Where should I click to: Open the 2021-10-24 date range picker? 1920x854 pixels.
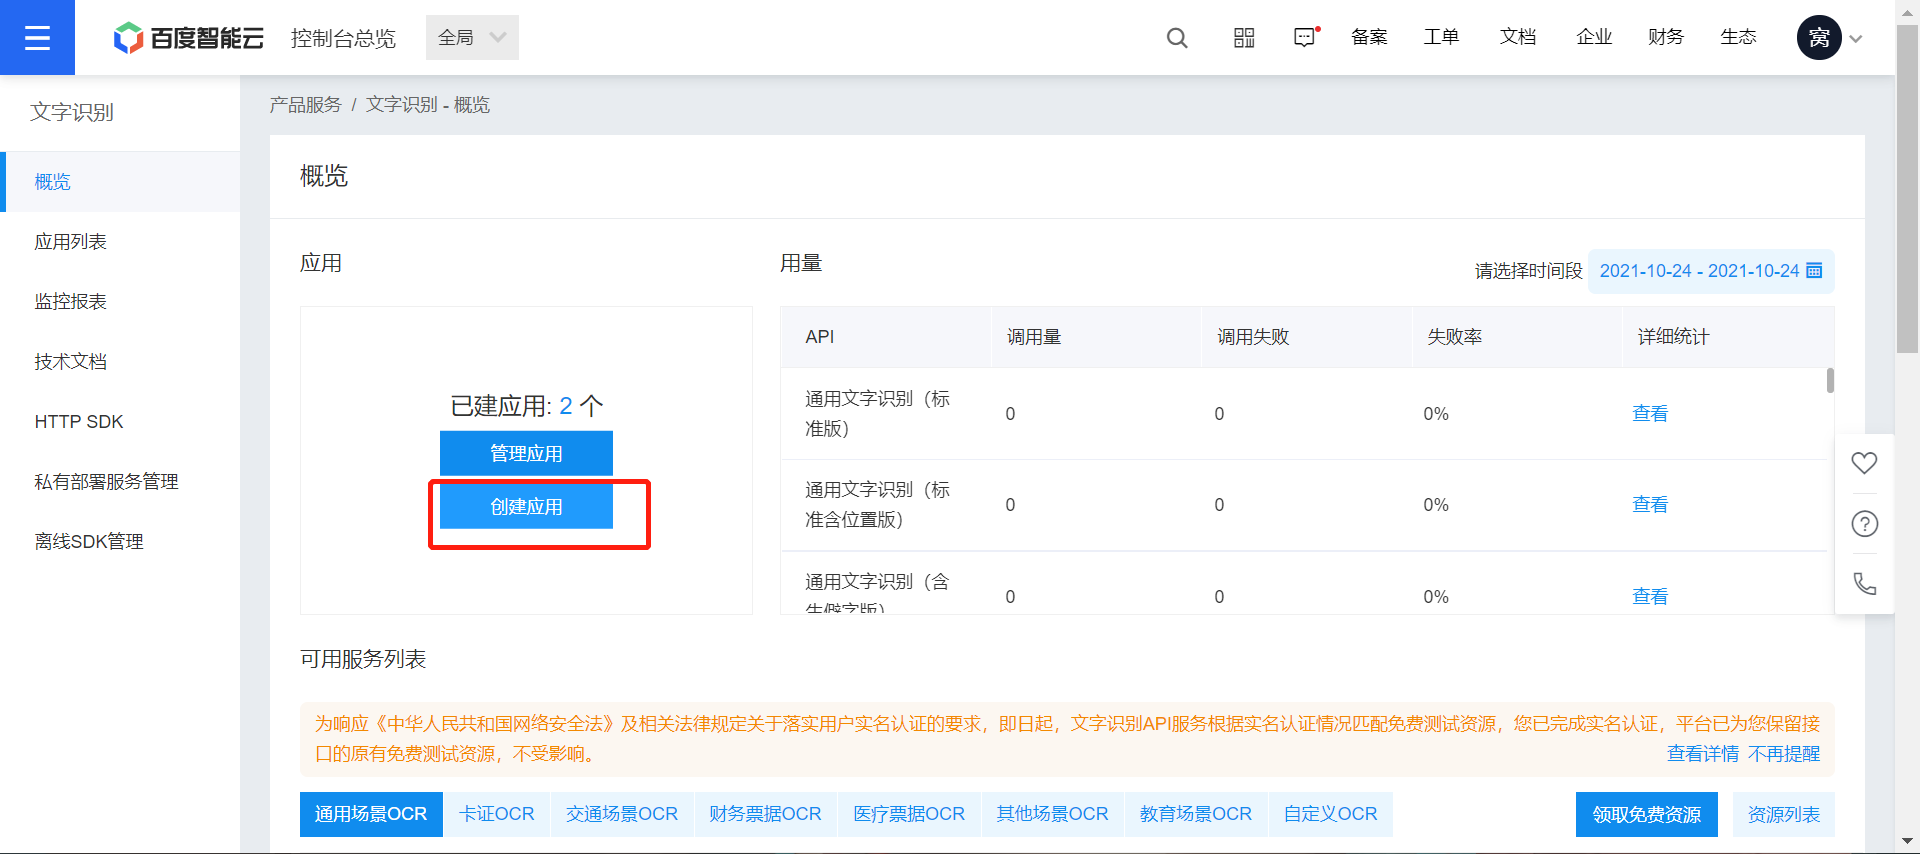coord(1710,271)
